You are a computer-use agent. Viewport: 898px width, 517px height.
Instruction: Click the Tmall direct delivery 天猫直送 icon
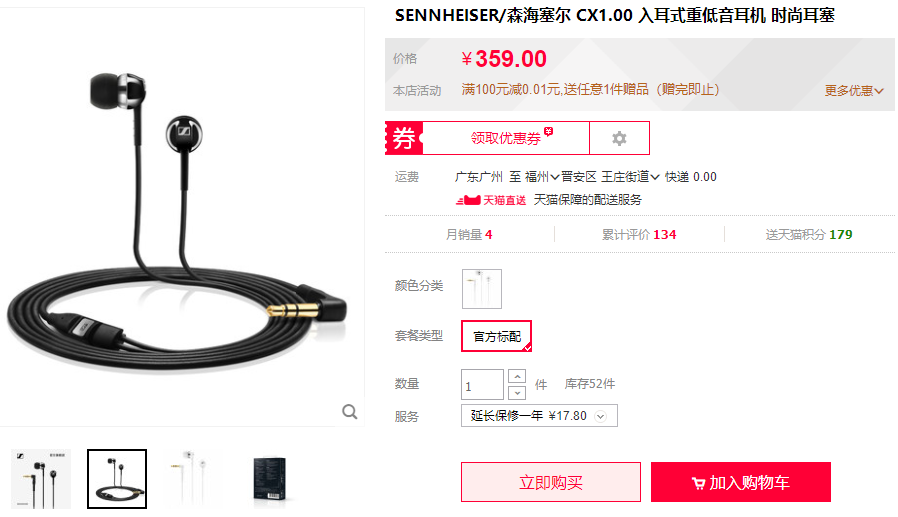click(491, 200)
